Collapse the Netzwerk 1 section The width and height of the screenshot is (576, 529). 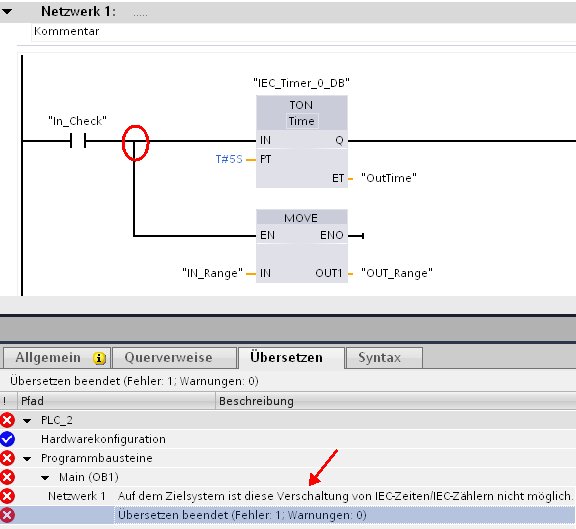coord(7,12)
